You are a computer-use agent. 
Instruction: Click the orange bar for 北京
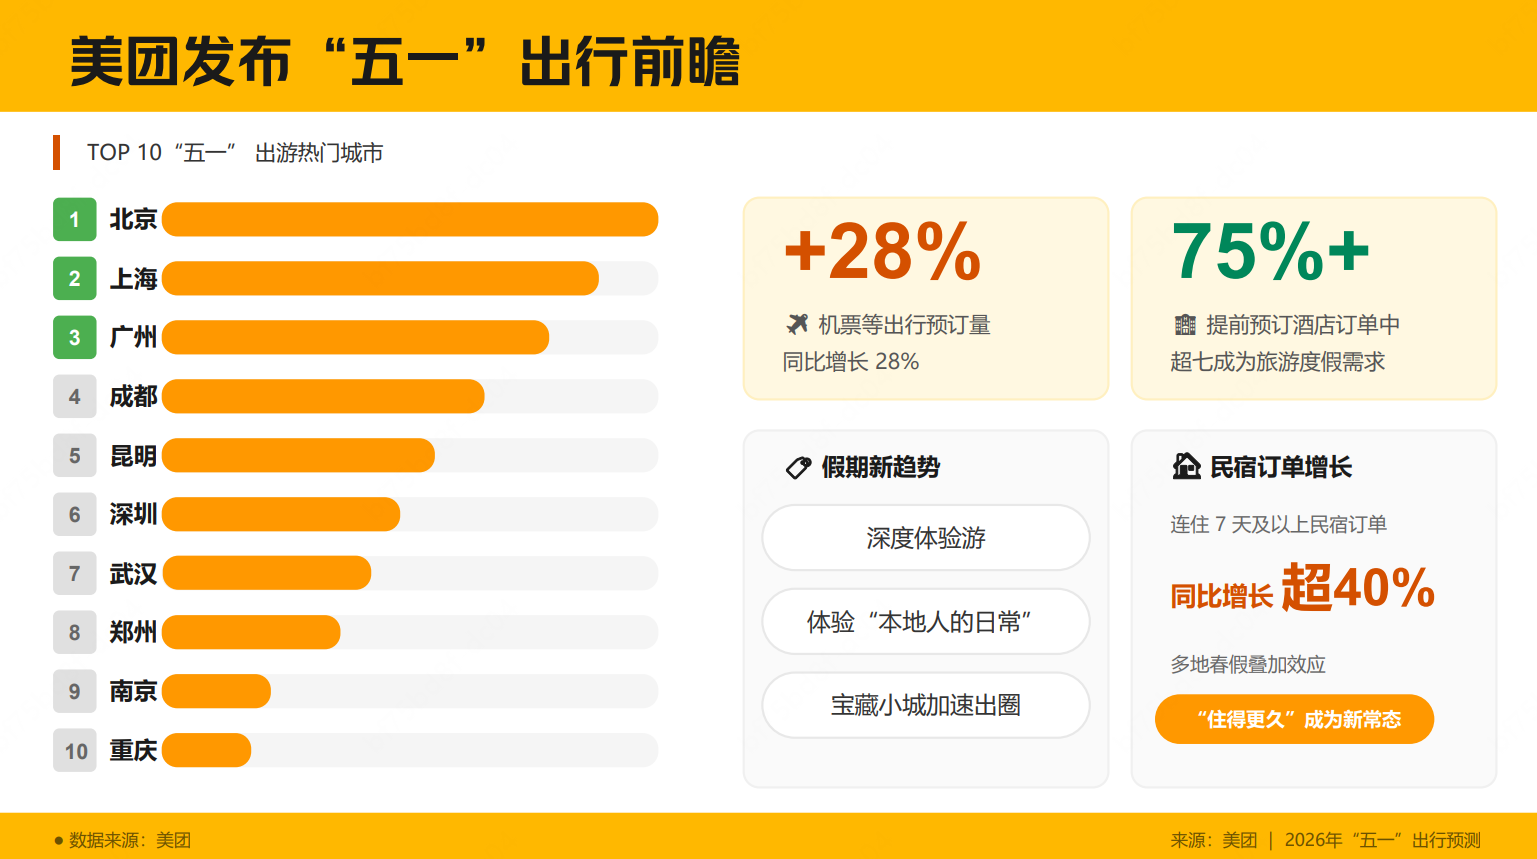410,220
